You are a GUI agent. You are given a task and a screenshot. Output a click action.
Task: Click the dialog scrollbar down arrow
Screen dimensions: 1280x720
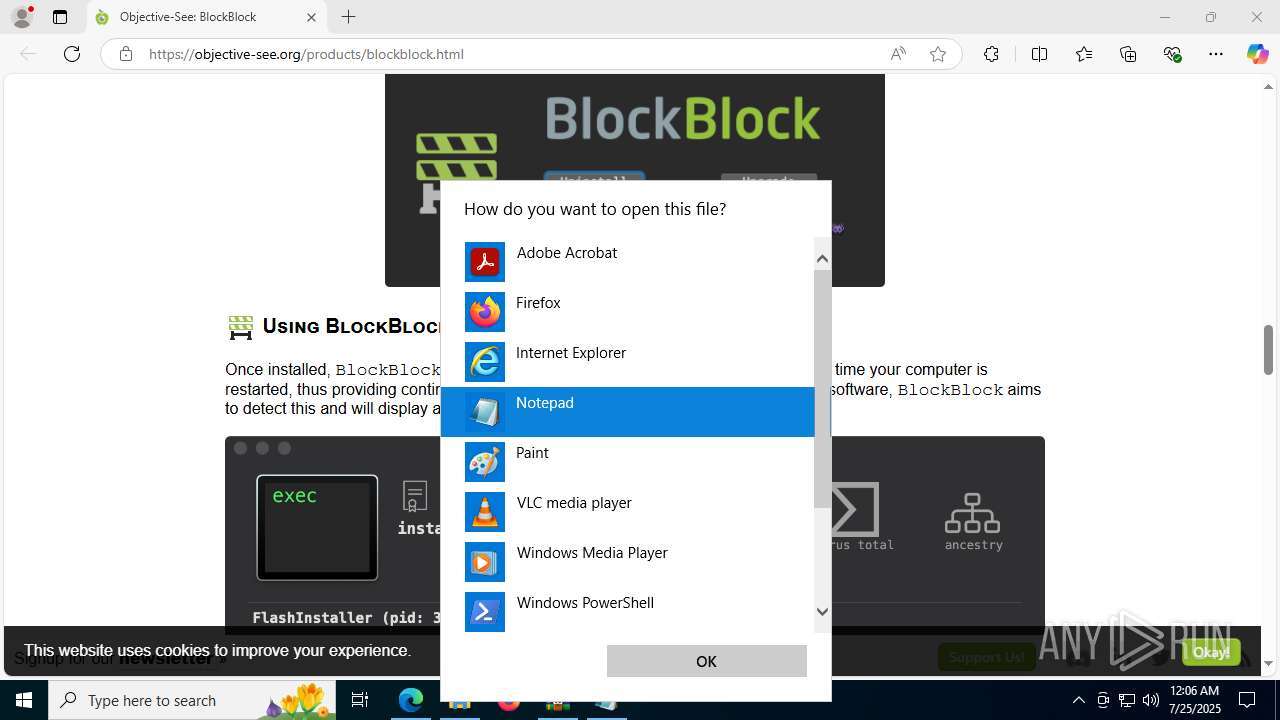(822, 612)
